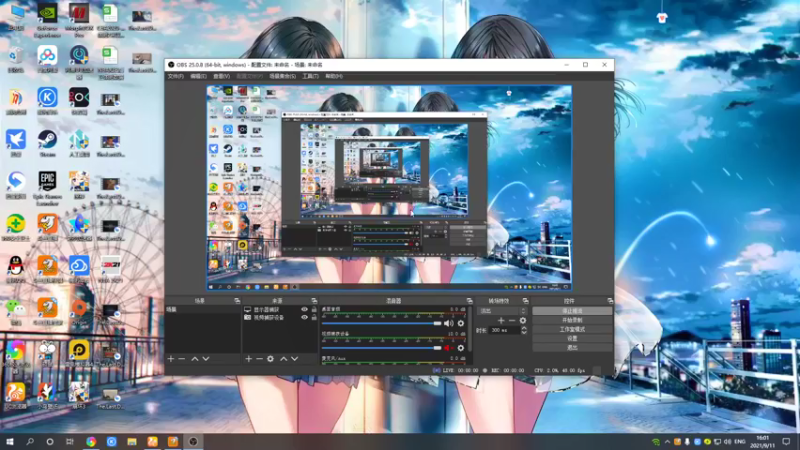The image size is (800, 450).
Task: Add a scene transition with the plus icon
Action: (x=501, y=320)
